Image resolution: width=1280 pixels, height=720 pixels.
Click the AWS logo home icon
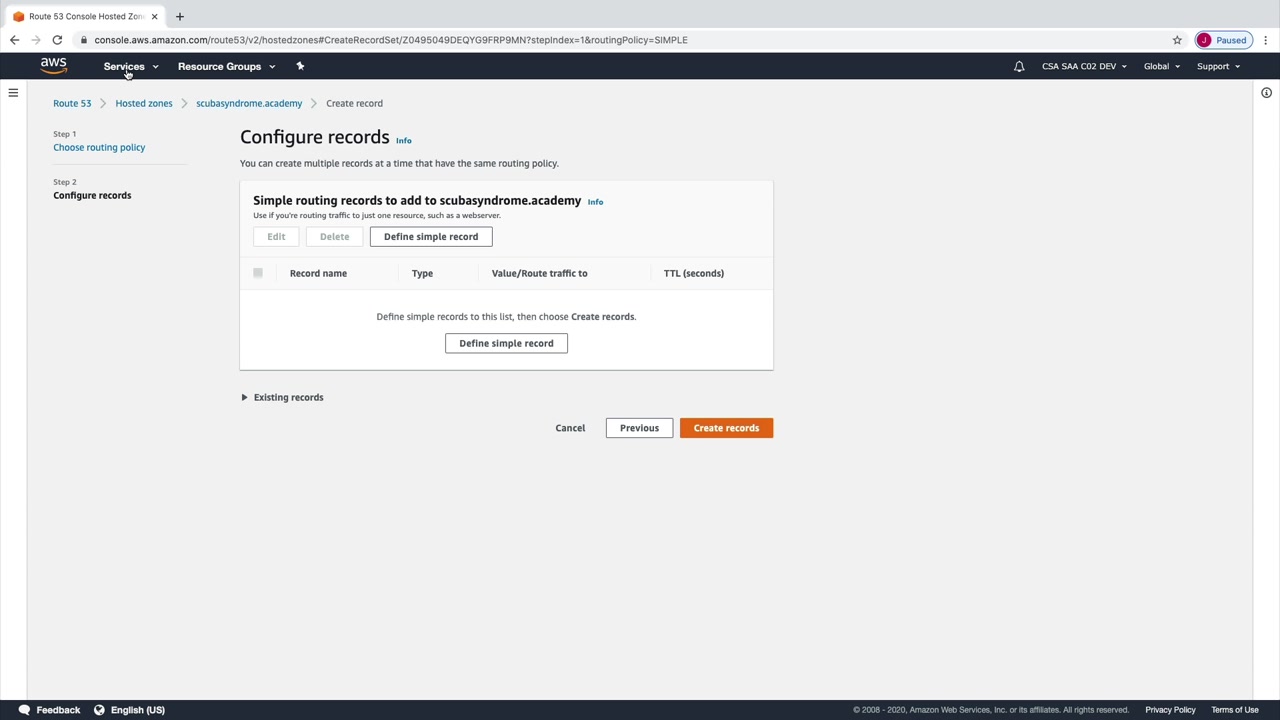[x=54, y=66]
